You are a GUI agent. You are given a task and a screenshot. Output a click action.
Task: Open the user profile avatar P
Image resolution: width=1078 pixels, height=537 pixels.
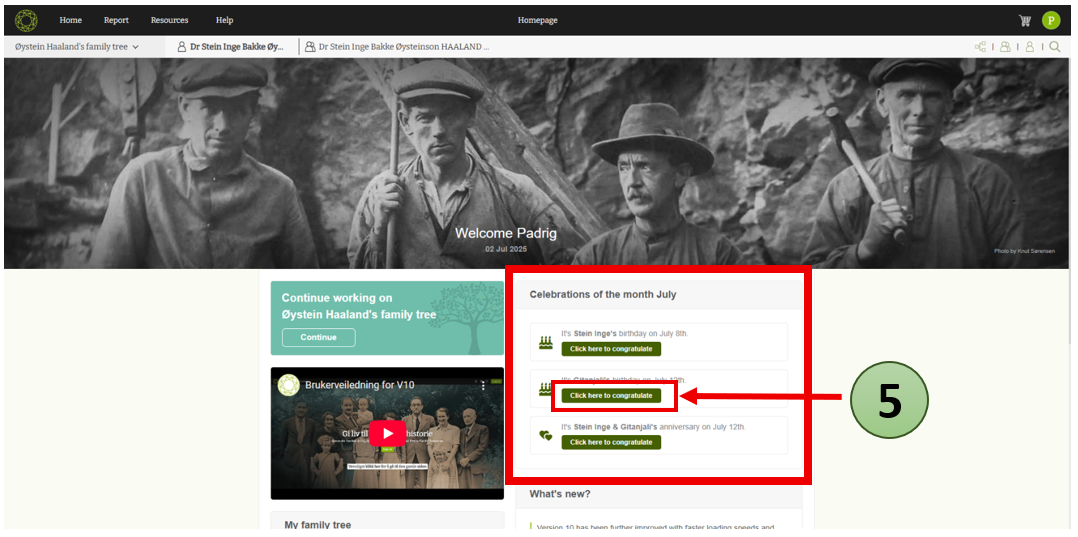coord(1050,20)
